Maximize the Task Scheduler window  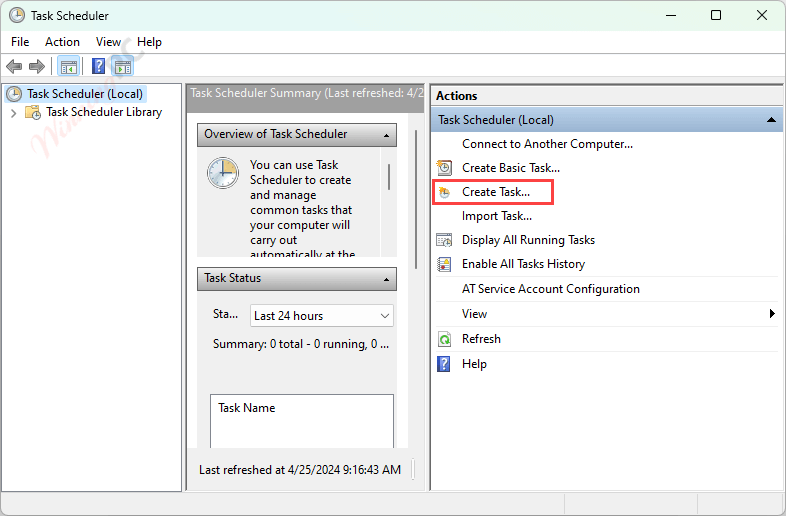coord(716,16)
